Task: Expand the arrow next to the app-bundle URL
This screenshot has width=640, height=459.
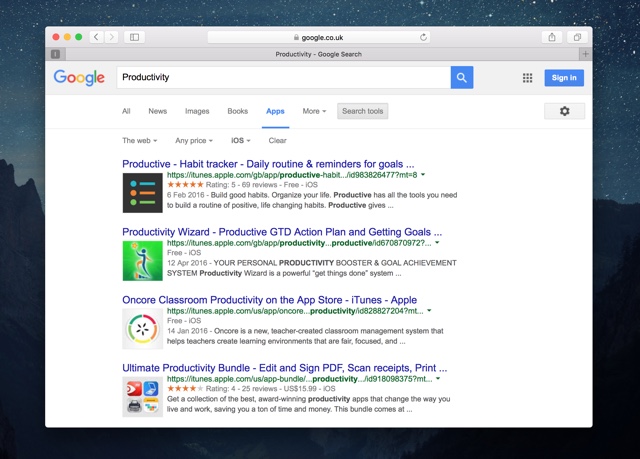Action: [x=438, y=379]
